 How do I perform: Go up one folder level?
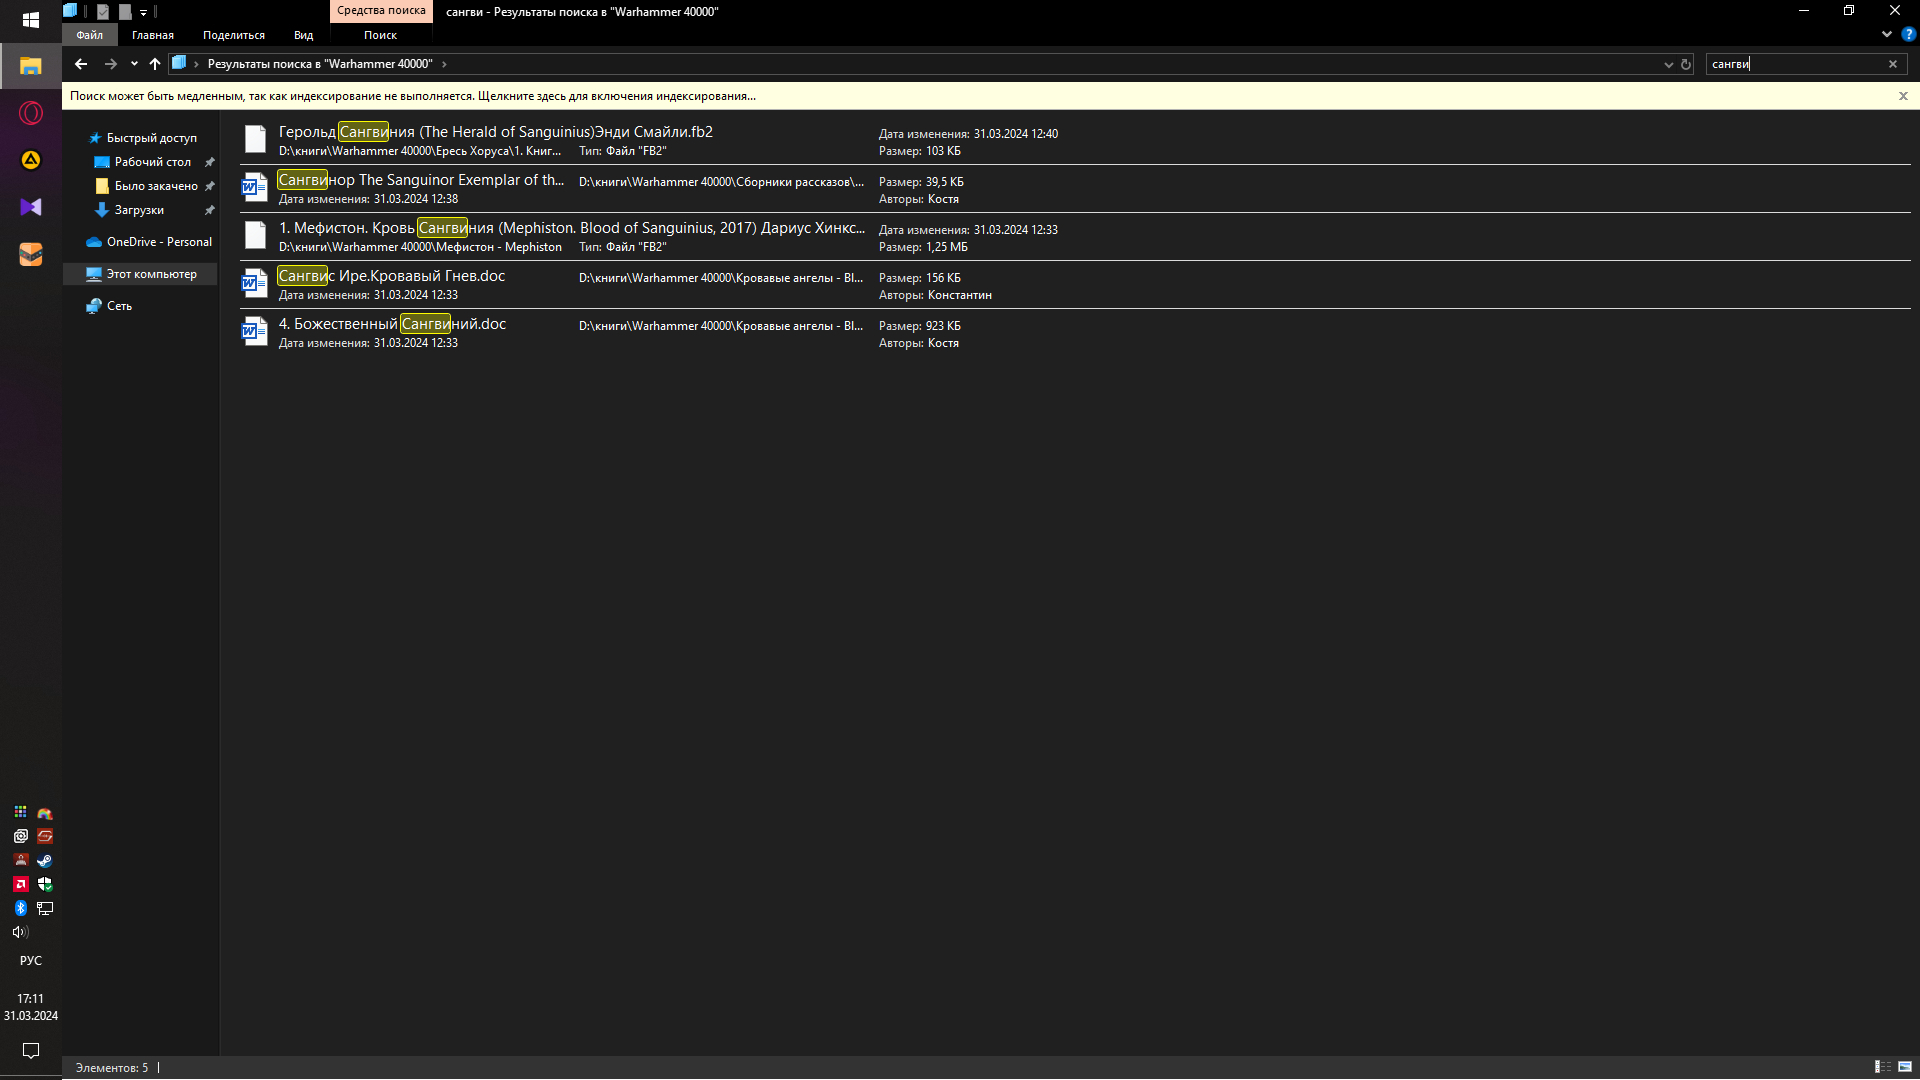[x=155, y=64]
